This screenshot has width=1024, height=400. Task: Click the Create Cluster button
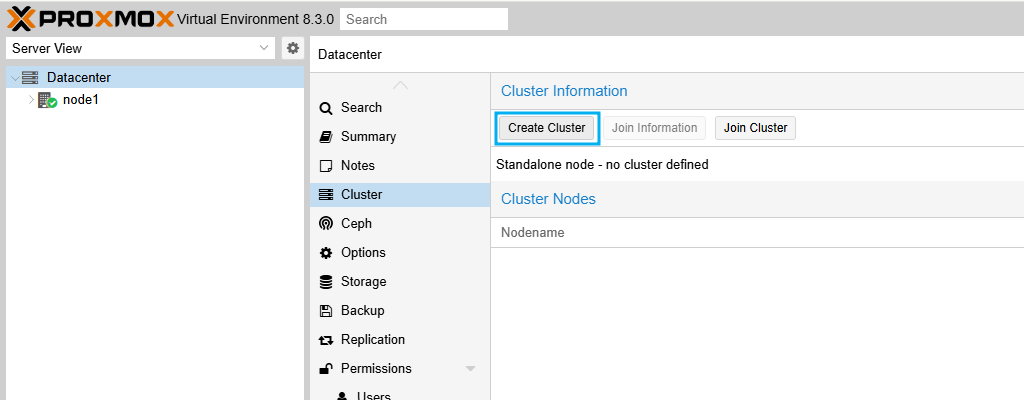(547, 128)
